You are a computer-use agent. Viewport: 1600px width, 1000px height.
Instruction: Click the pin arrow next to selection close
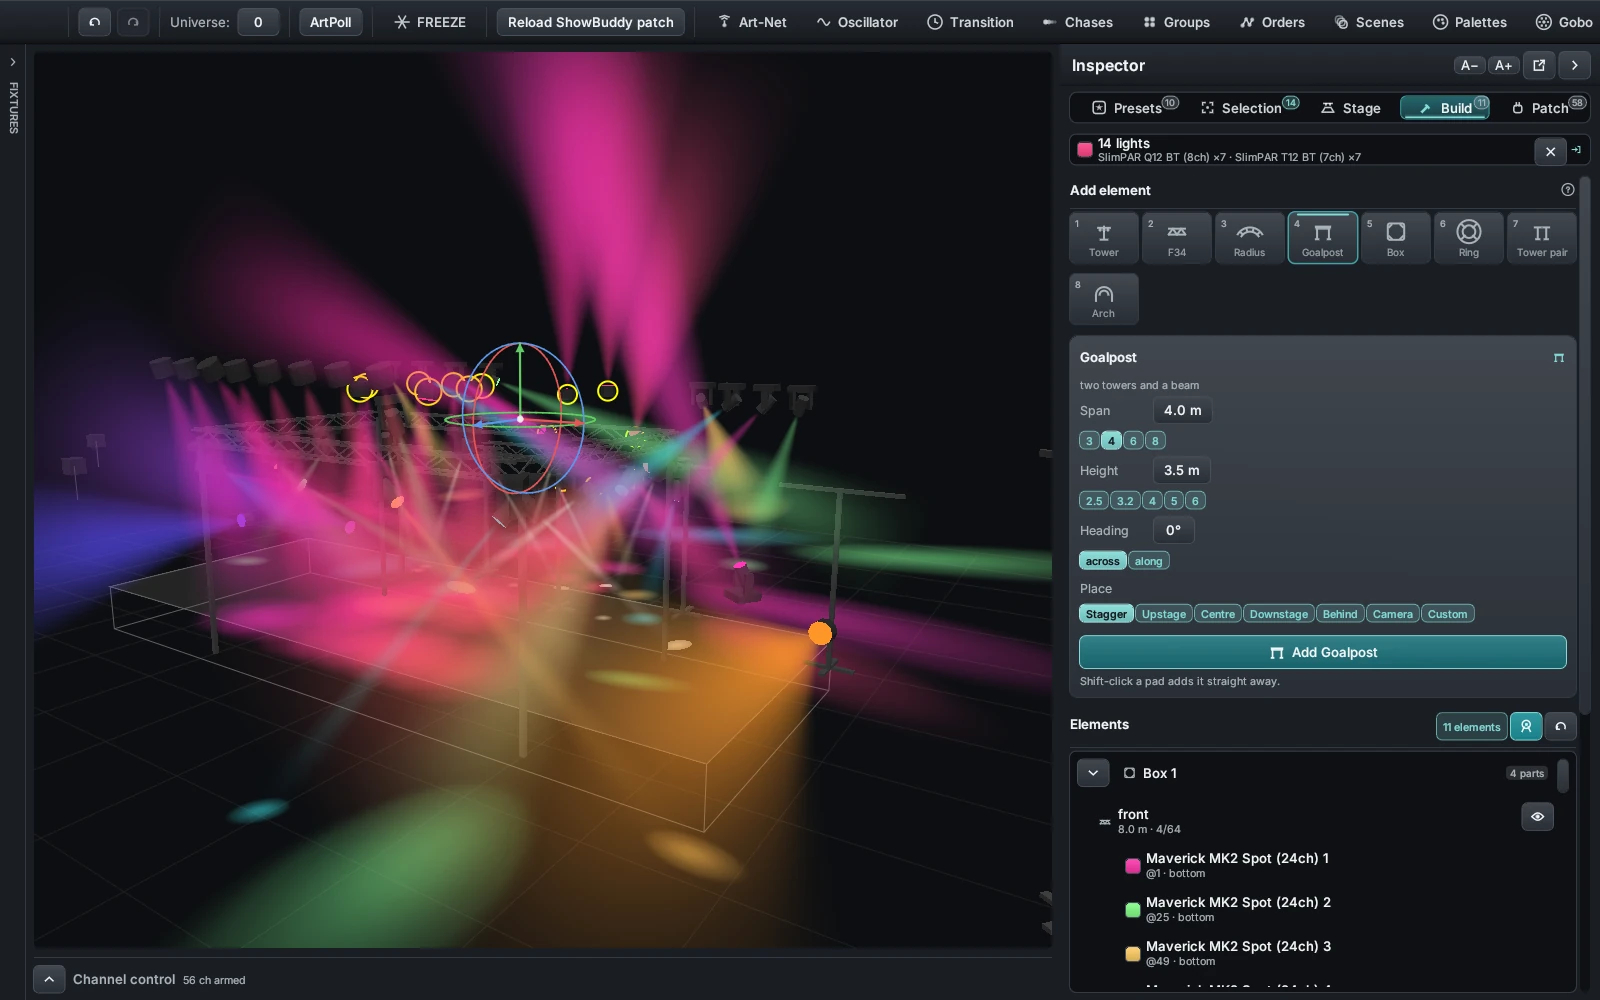1577,150
